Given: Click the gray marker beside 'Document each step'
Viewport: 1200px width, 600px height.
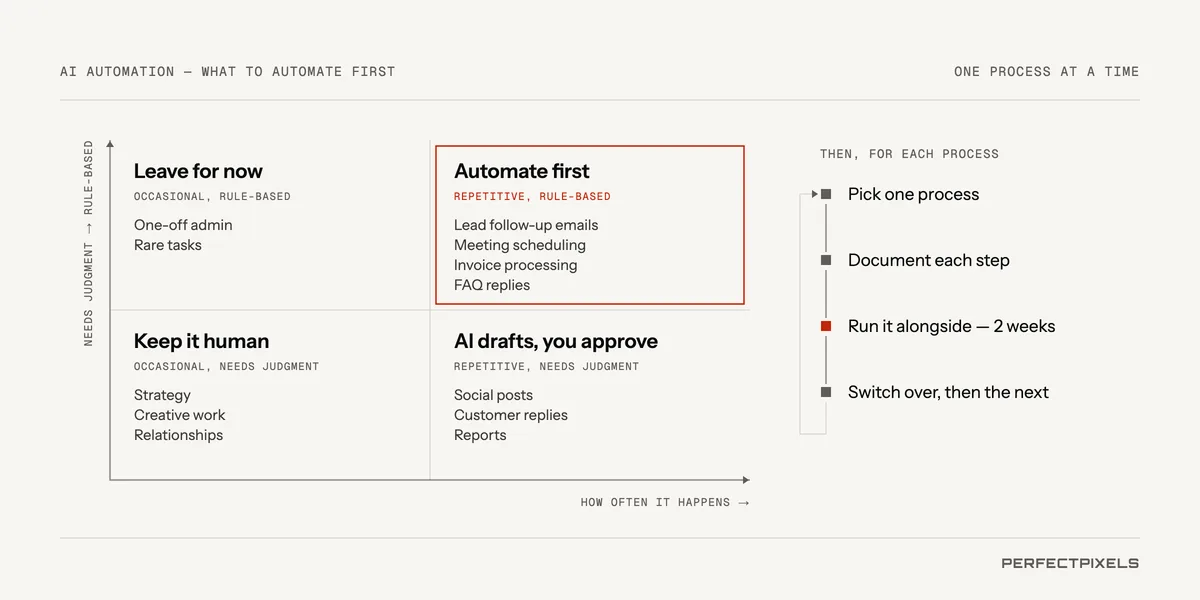Looking at the screenshot, I should (826, 260).
